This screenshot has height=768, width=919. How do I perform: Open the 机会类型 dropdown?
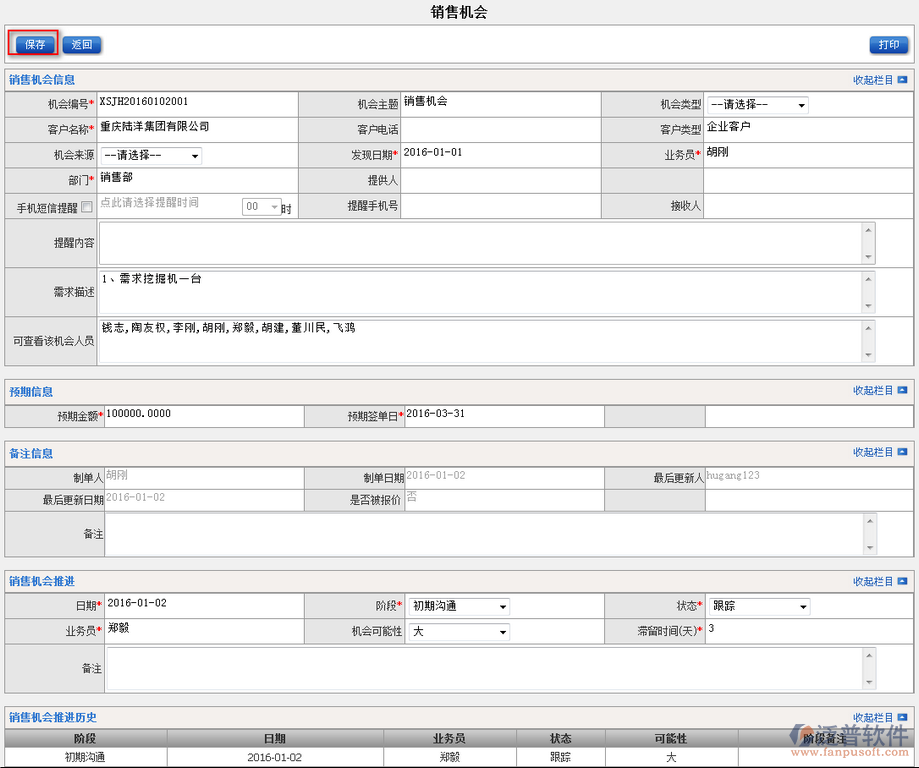coord(757,105)
